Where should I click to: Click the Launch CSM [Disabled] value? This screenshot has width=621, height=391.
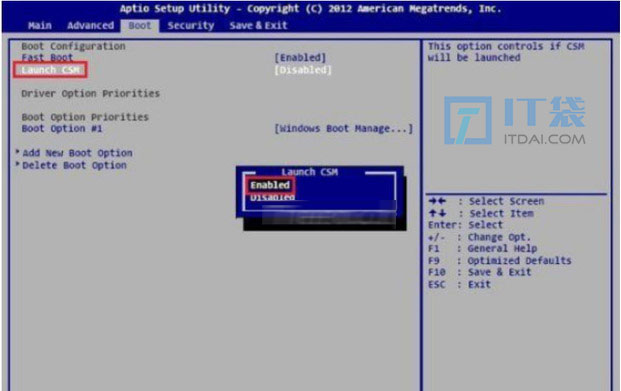(303, 70)
